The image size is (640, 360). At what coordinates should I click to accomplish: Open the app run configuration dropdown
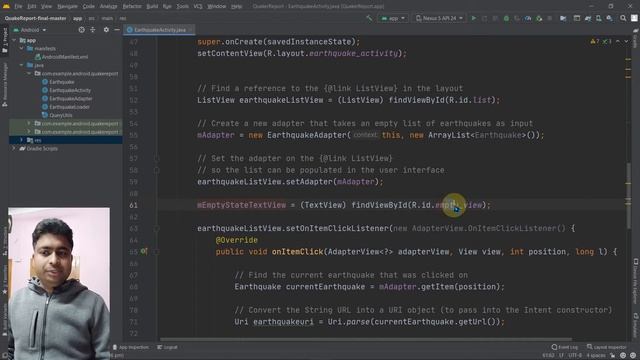click(x=393, y=18)
